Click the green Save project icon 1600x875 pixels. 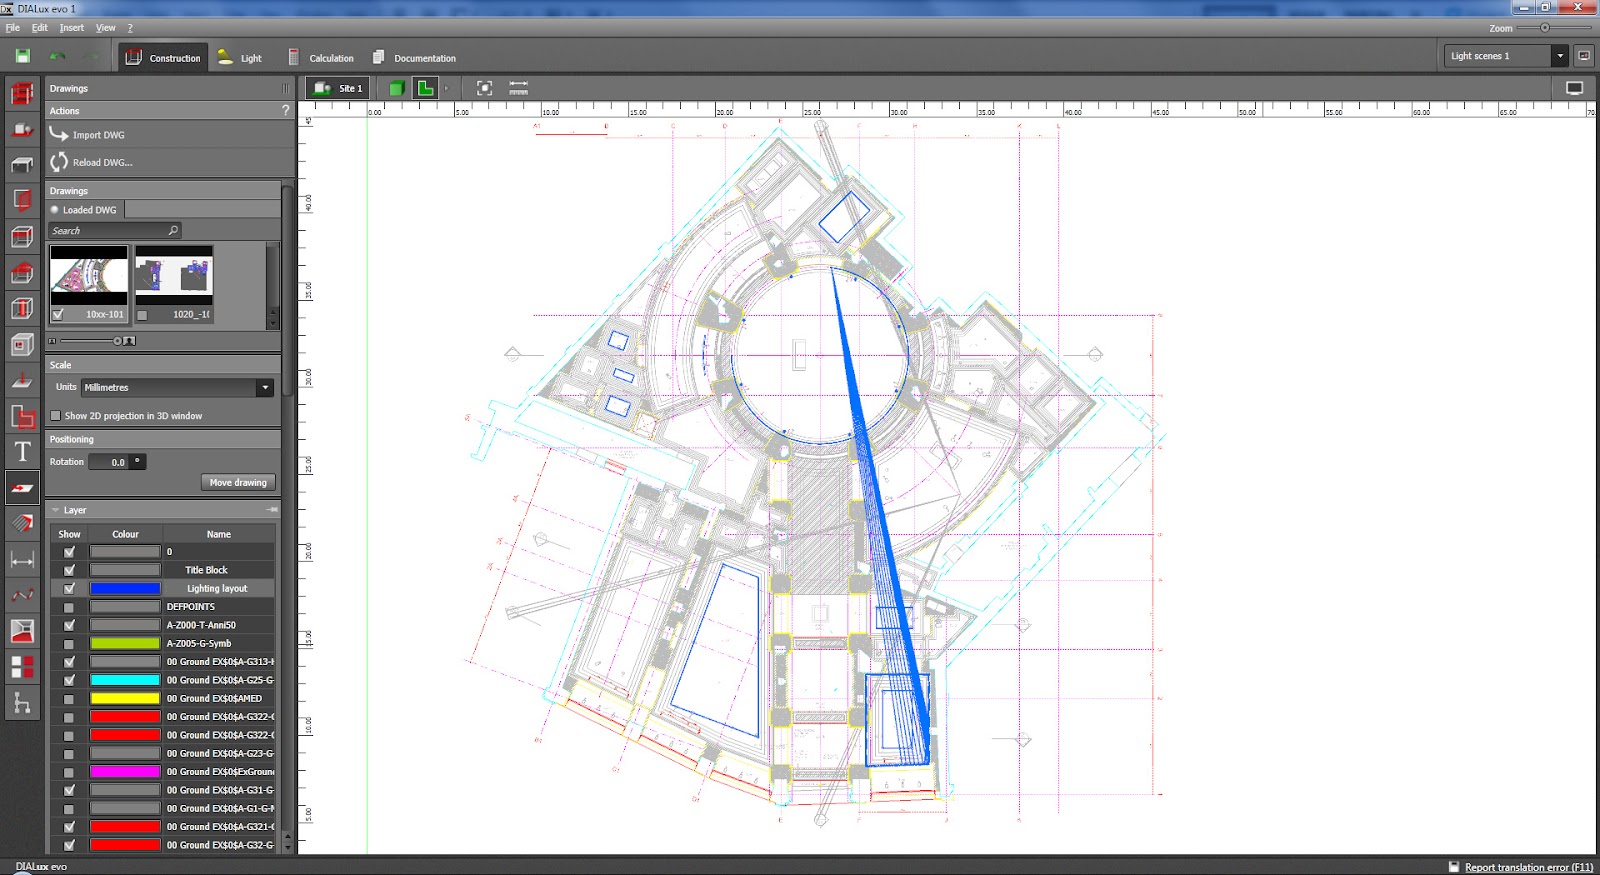click(x=22, y=57)
